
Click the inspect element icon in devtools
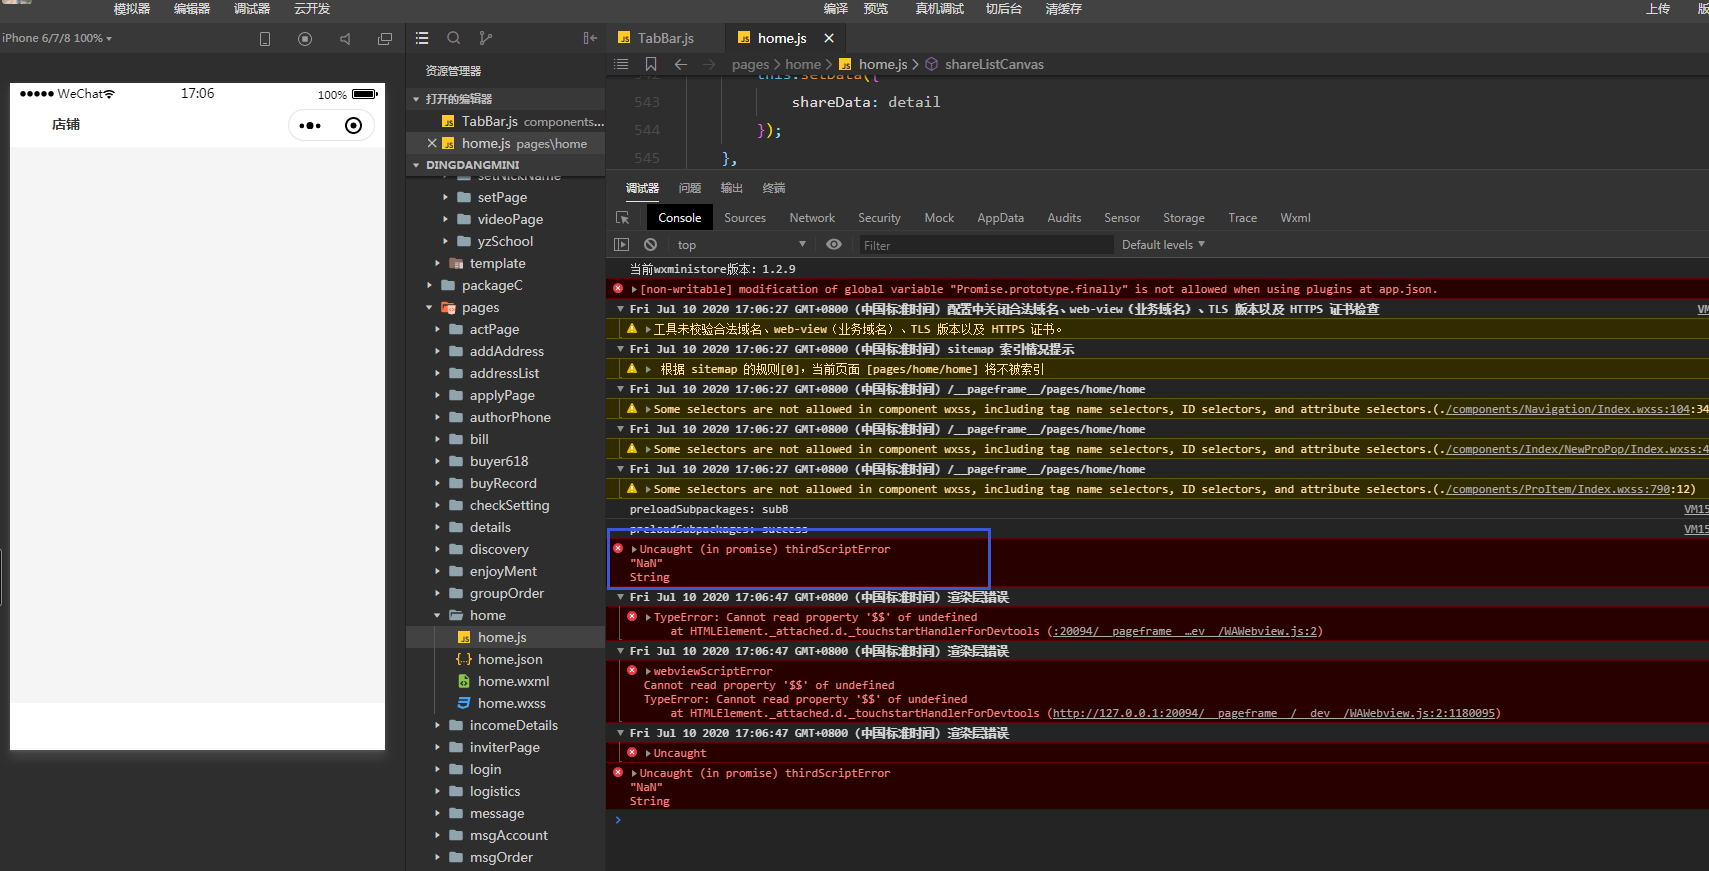(x=622, y=217)
